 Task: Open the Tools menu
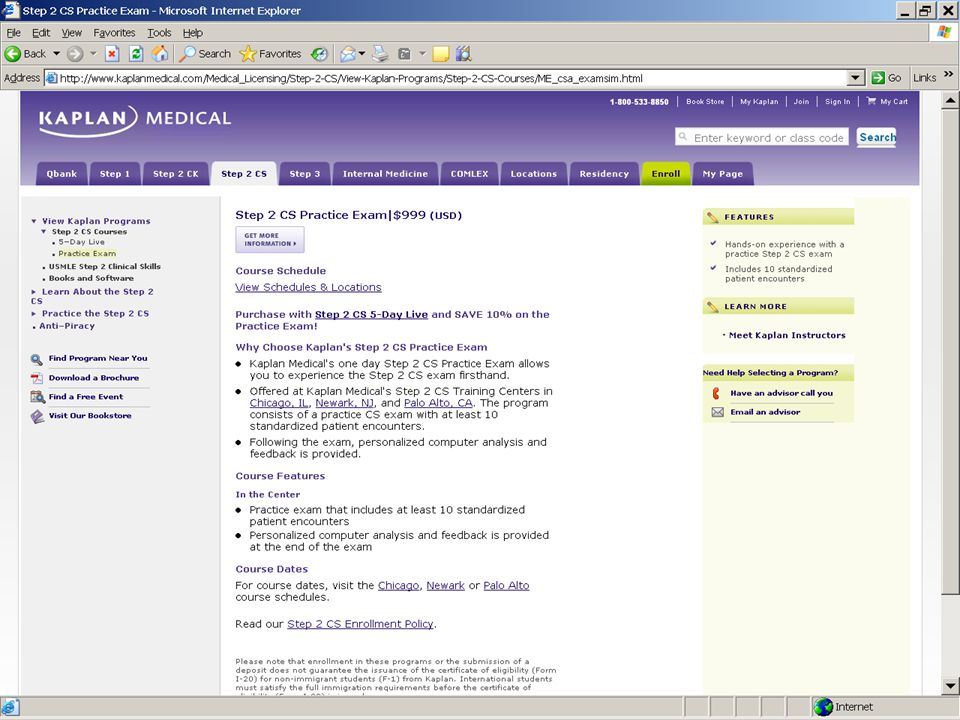coord(159,33)
